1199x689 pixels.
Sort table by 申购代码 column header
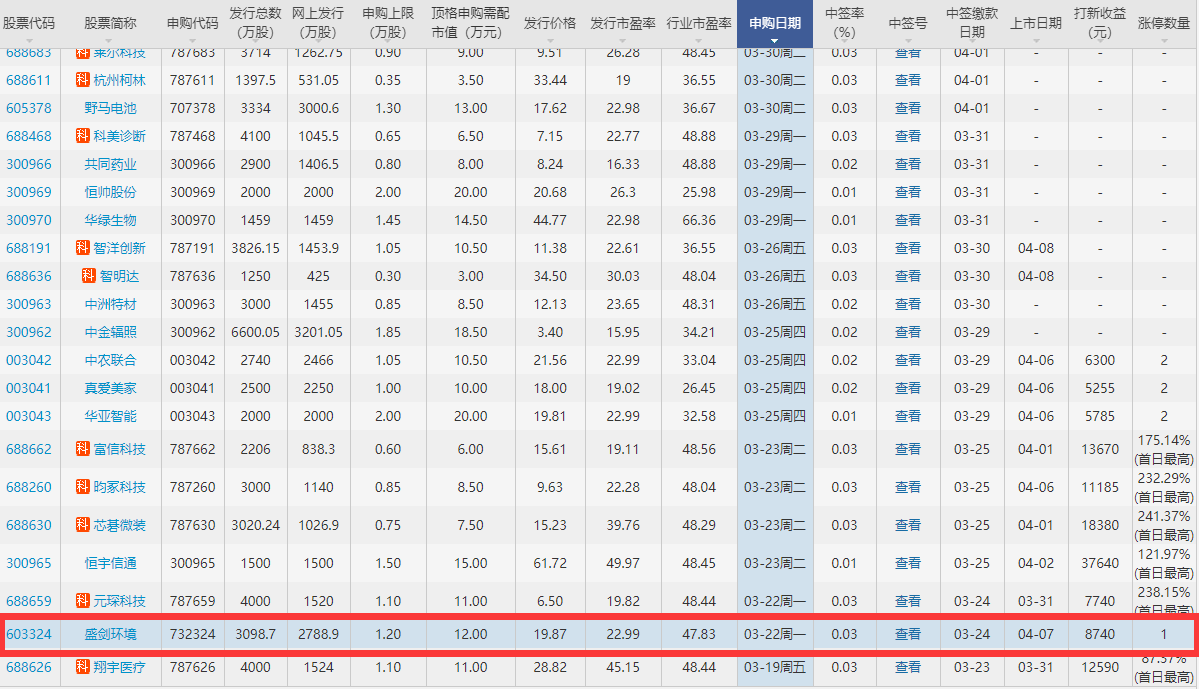click(x=193, y=24)
